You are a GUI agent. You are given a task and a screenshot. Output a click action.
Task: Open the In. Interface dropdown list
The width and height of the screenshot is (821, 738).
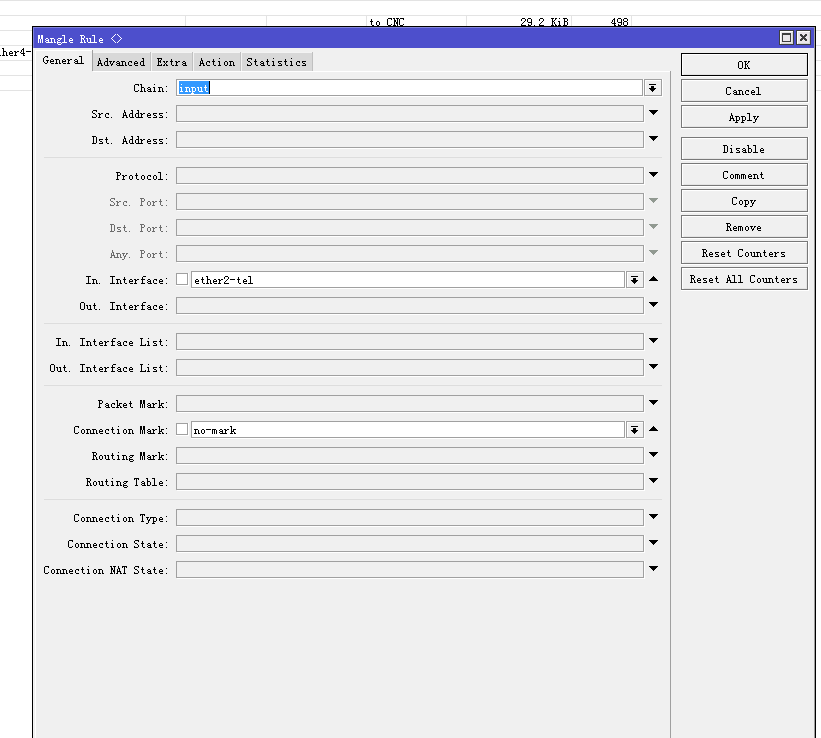pyautogui.click(x=634, y=280)
